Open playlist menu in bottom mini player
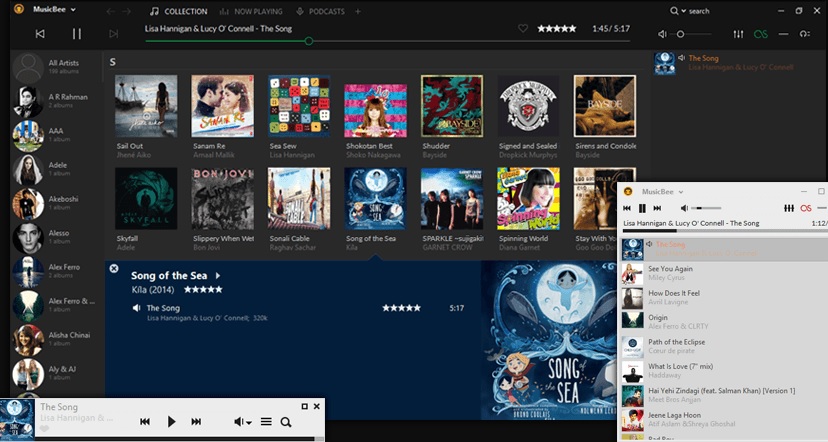 point(266,421)
